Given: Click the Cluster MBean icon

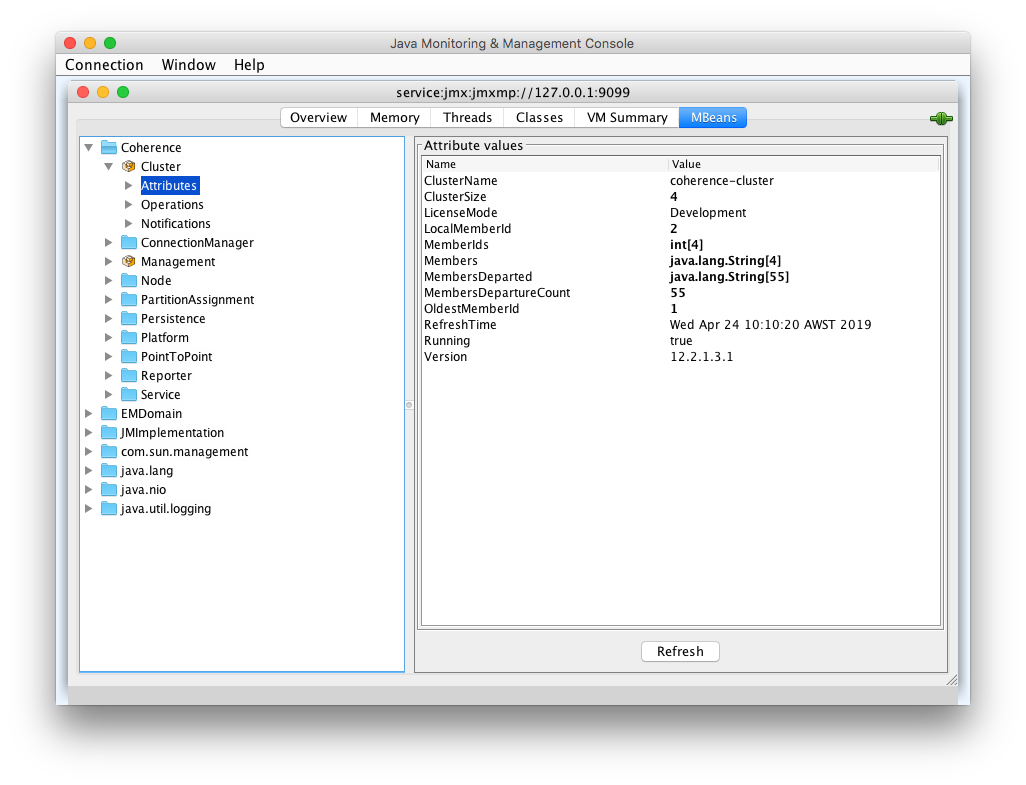Looking at the screenshot, I should (x=128, y=167).
